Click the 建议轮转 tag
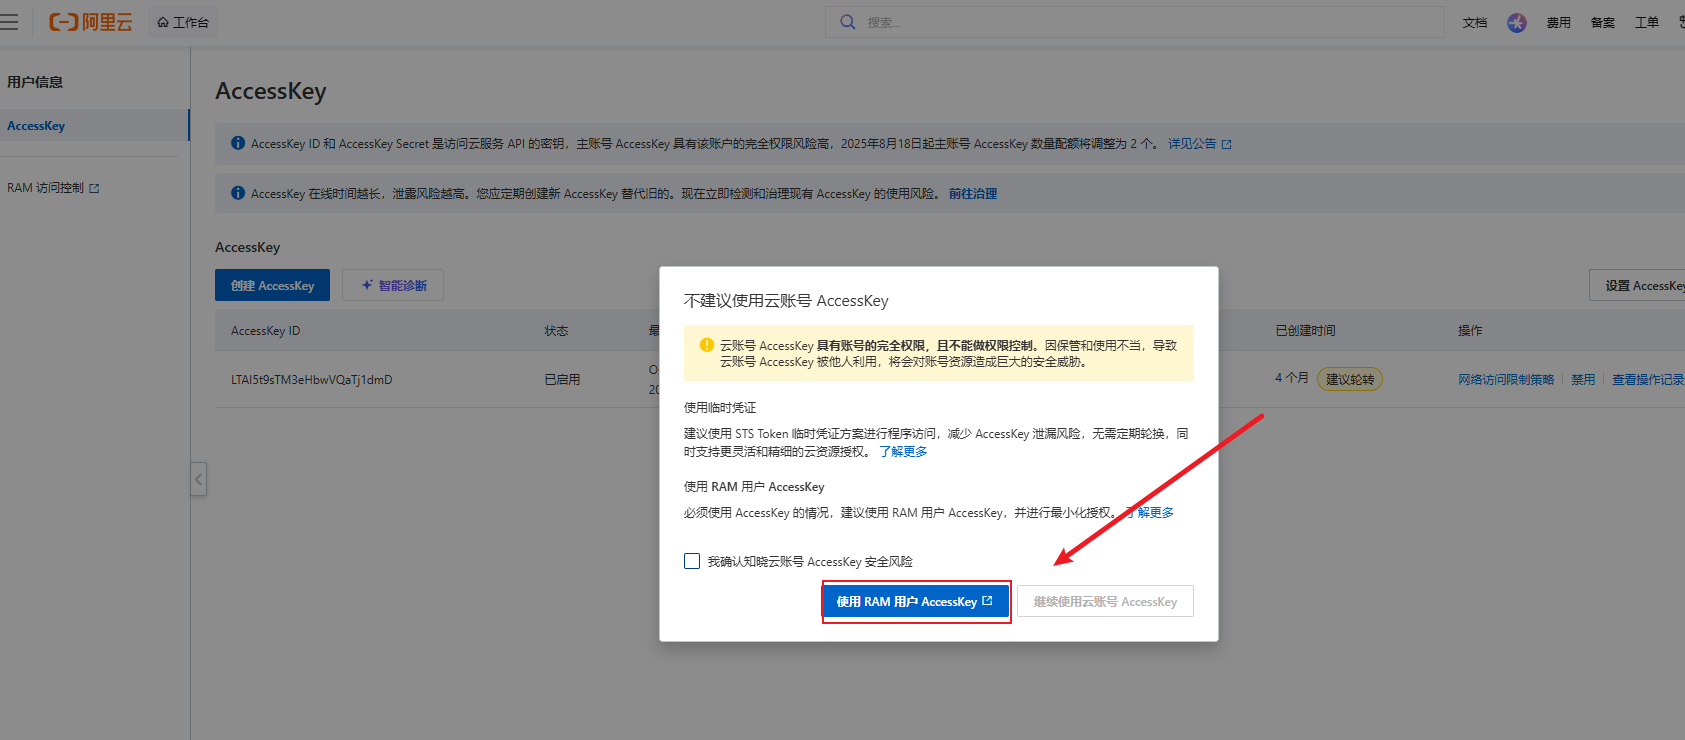The image size is (1685, 740). coord(1350,380)
